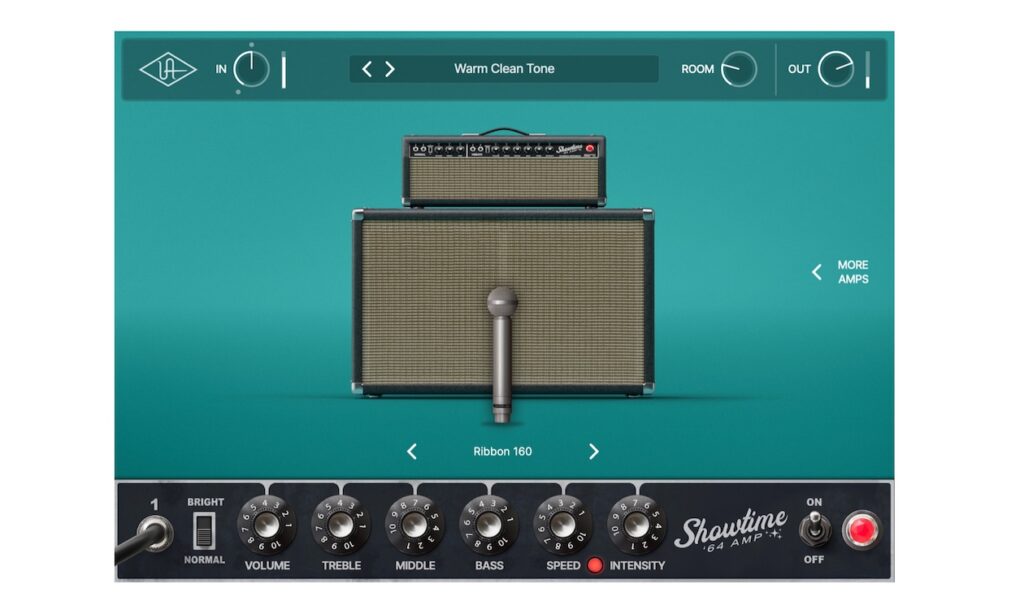Click the Universal Audio logo icon
The width and height of the screenshot is (1024, 614).
pos(168,69)
